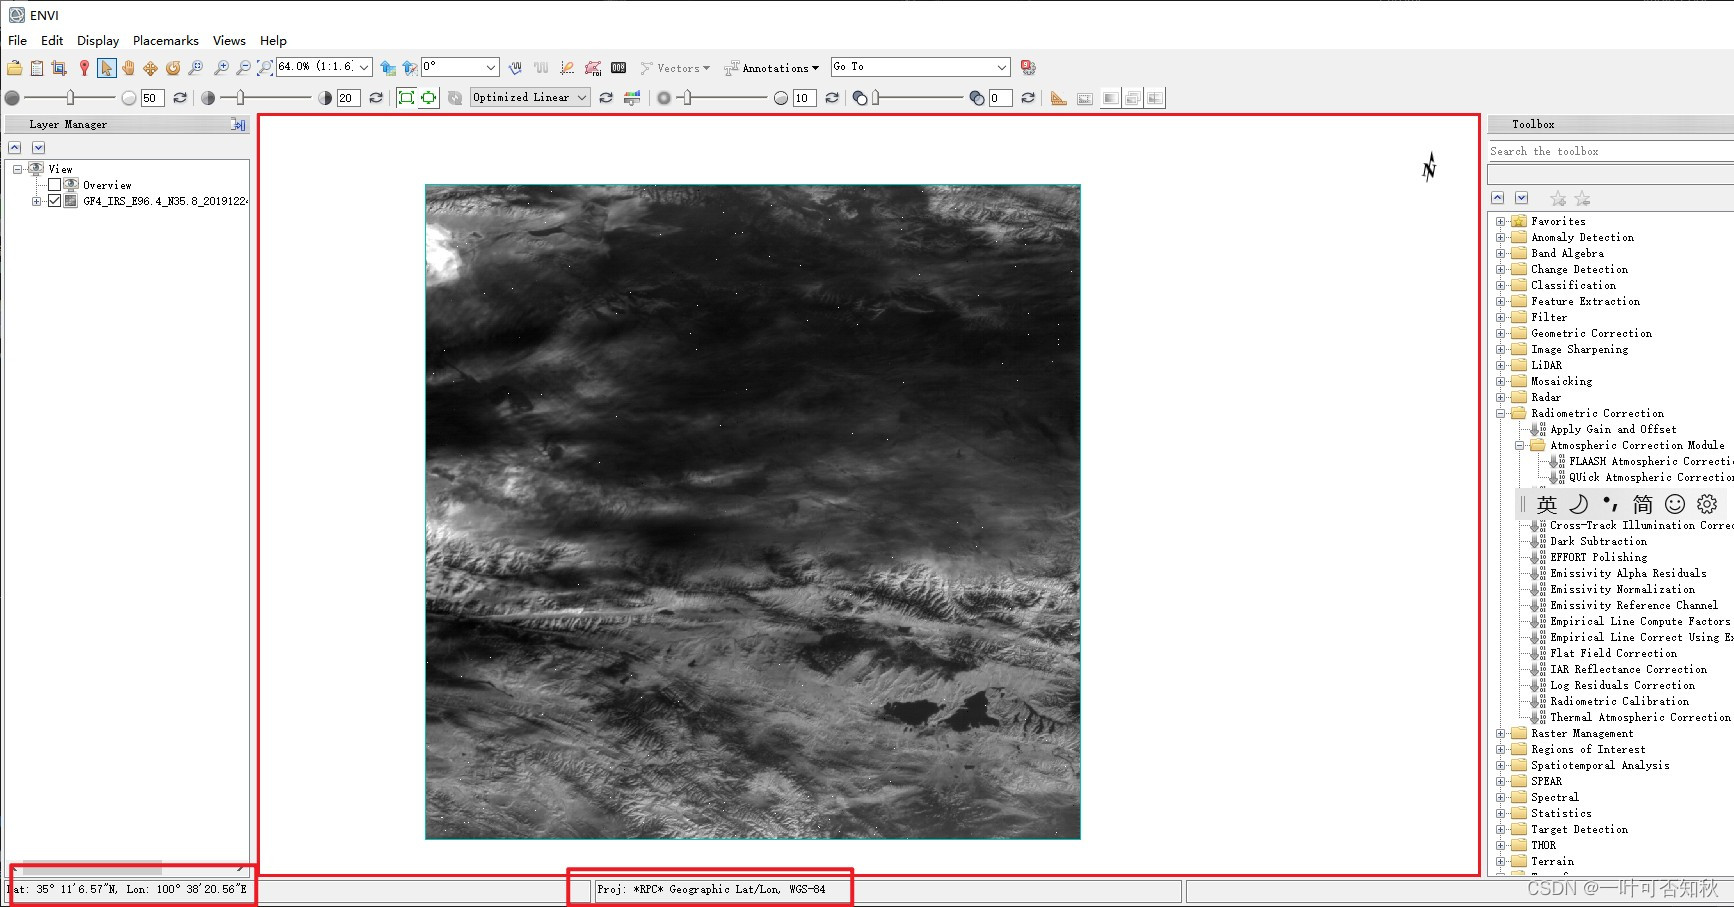
Task: Open the Help menu
Action: pos(273,41)
